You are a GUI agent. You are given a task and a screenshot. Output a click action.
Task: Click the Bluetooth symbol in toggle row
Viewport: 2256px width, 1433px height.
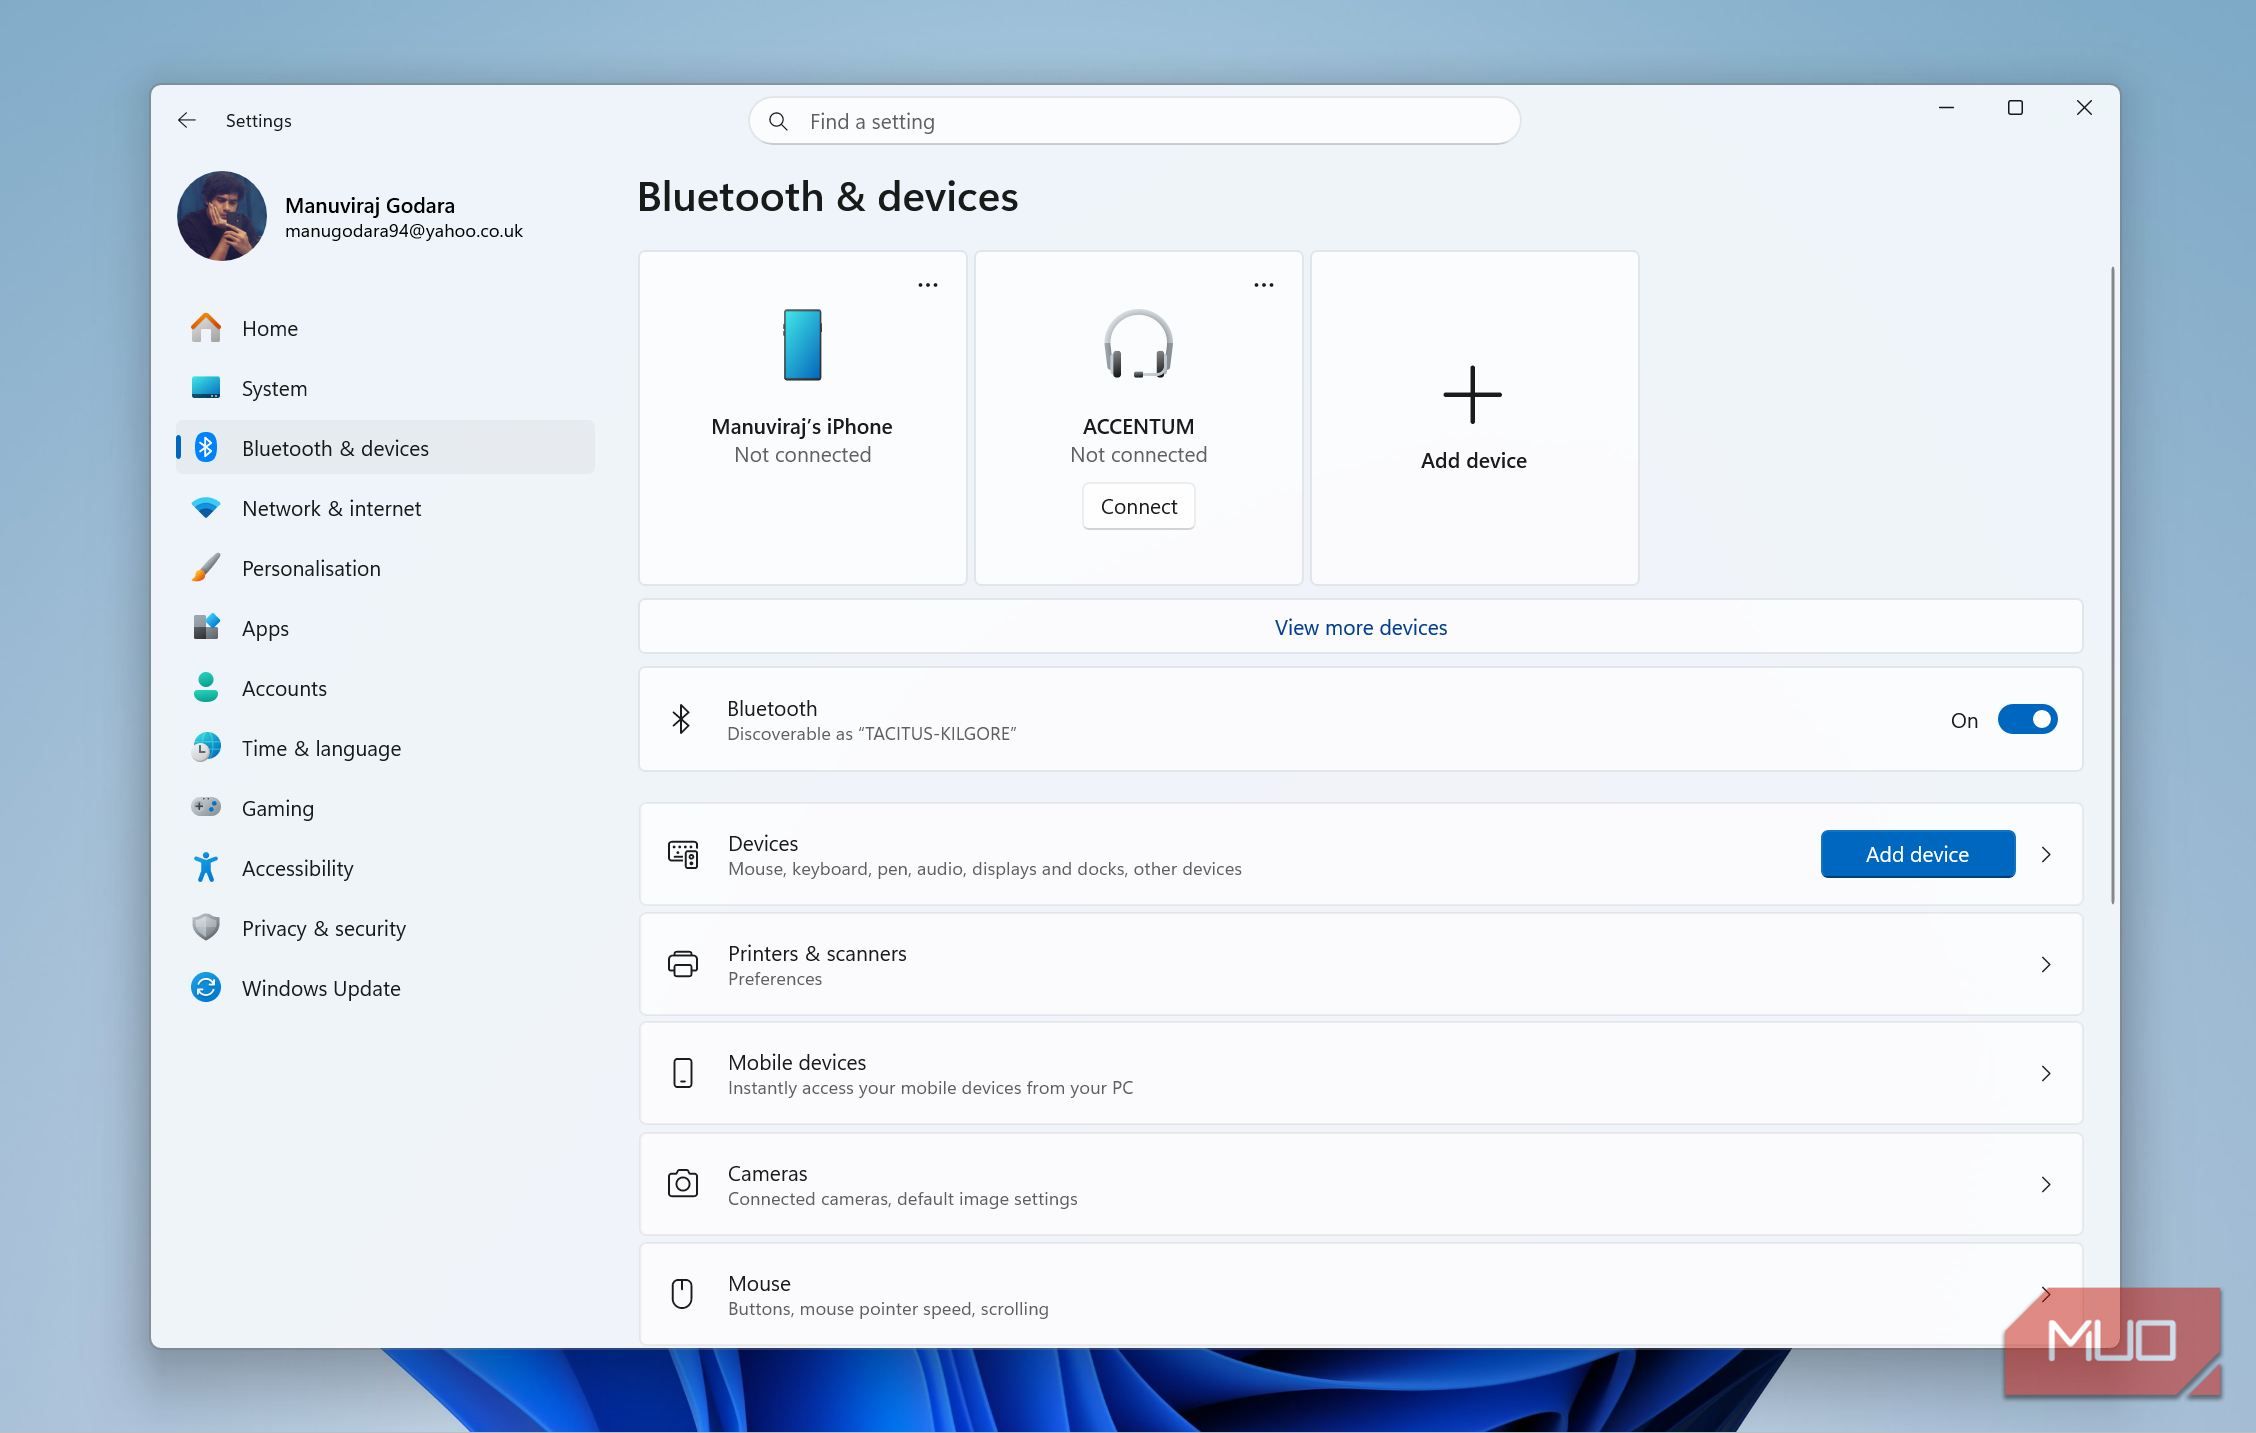pyautogui.click(x=681, y=719)
